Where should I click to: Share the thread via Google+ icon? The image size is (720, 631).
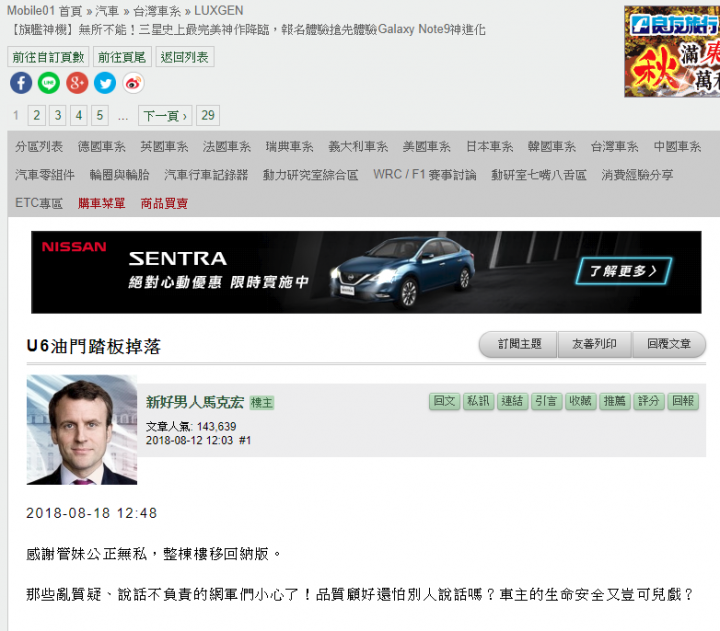click(77, 83)
